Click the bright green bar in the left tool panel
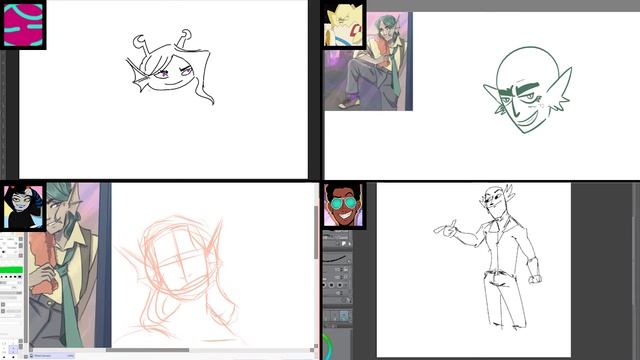Screen dimensions: 640x360 (11, 270)
